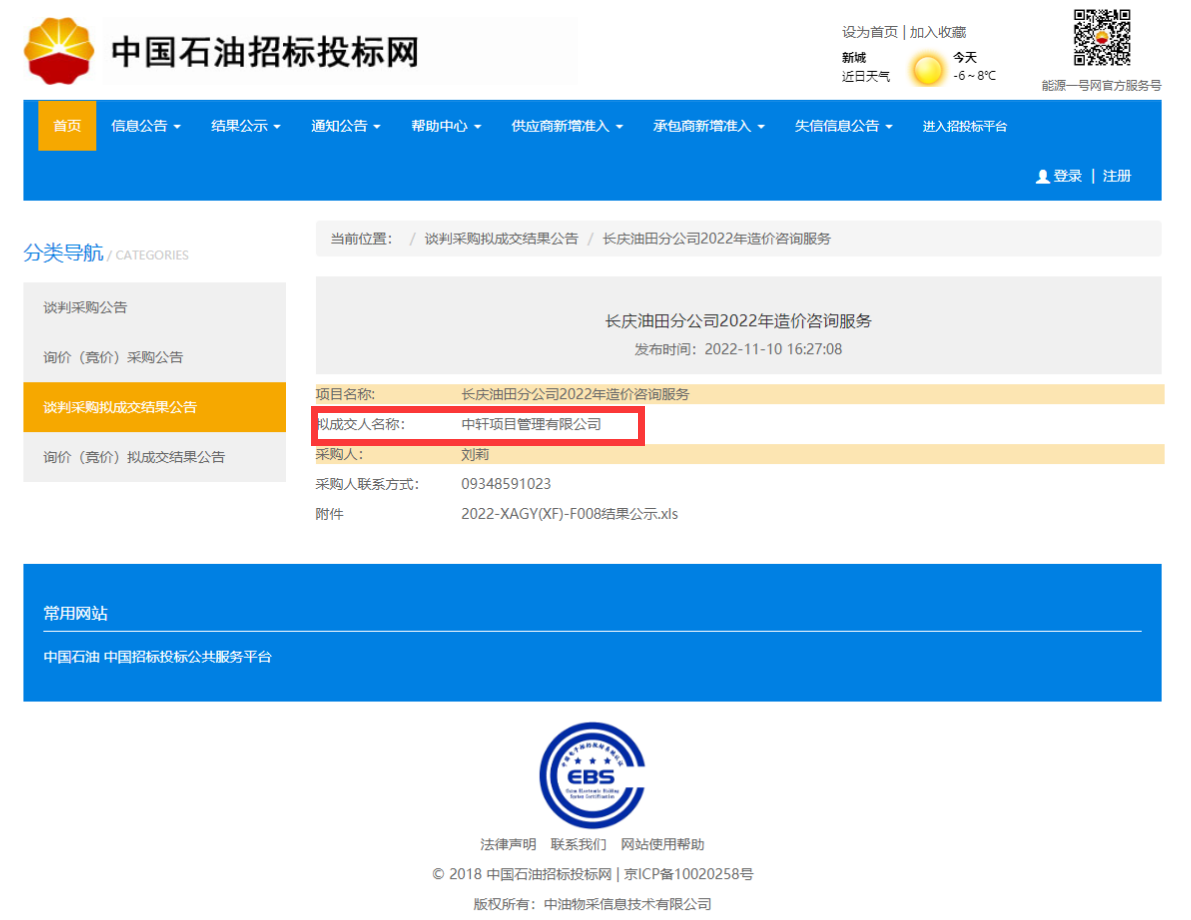Expand the 信息公告 dropdown menu
This screenshot has width=1191, height=920.
click(x=146, y=126)
